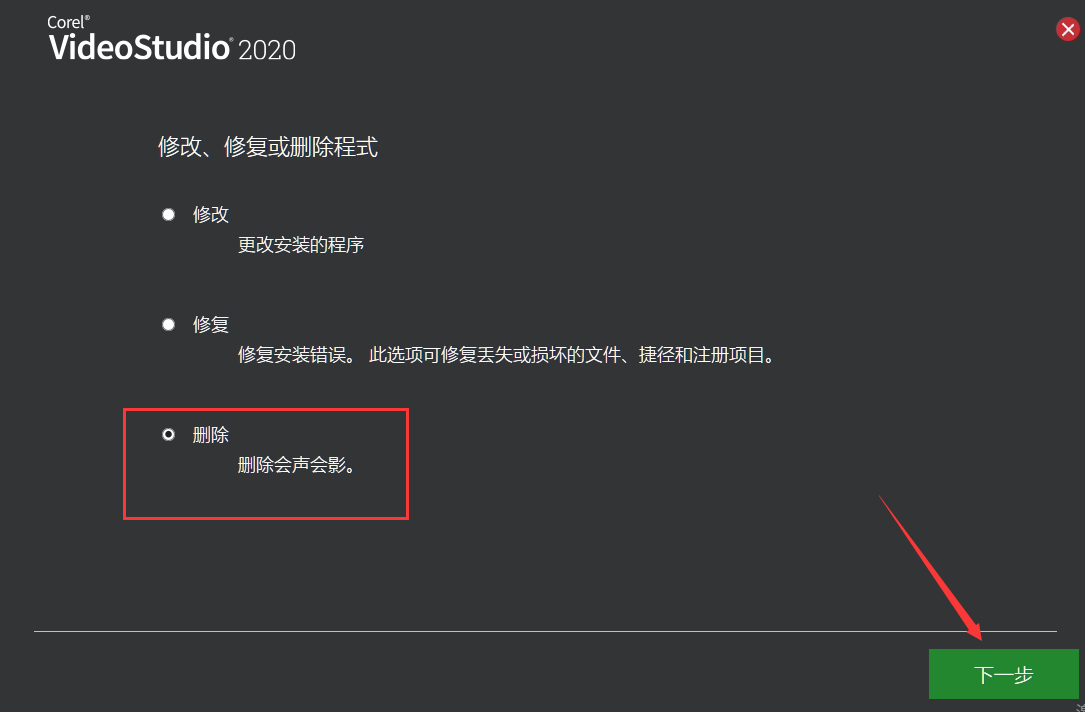Click the 删除会声会影 description text
1085x712 pixels.
[296, 465]
